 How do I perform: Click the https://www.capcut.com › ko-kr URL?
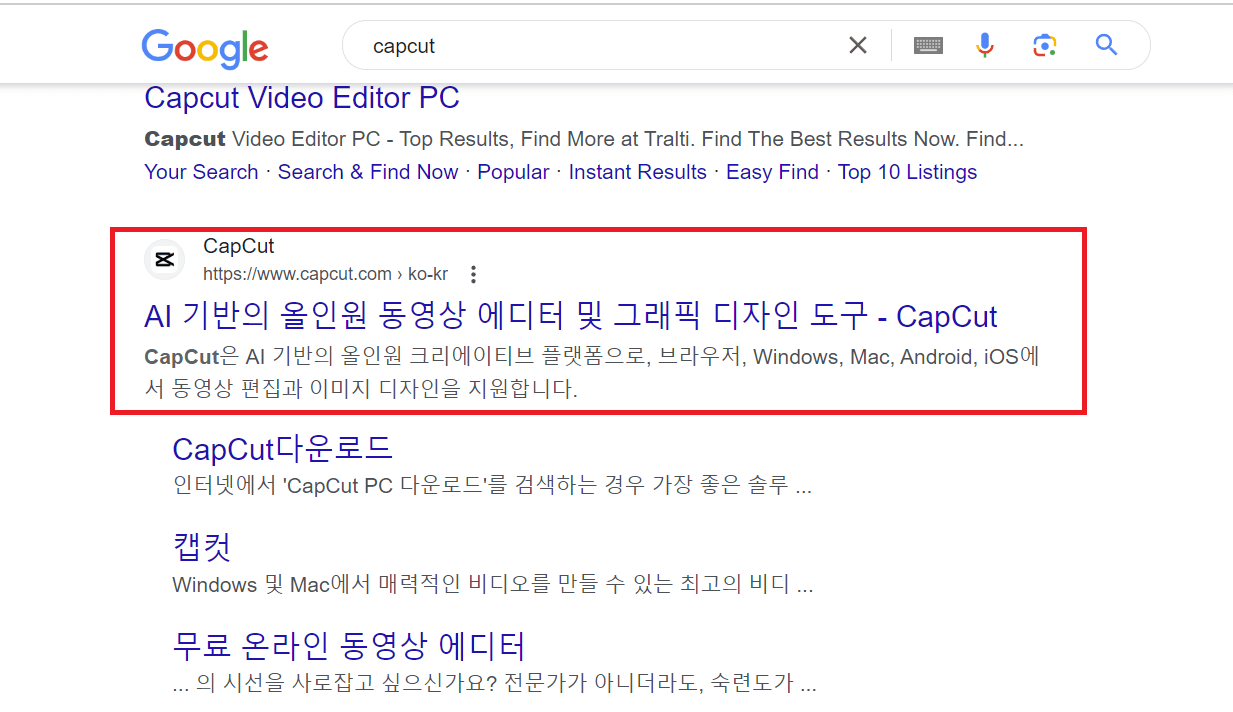(325, 274)
